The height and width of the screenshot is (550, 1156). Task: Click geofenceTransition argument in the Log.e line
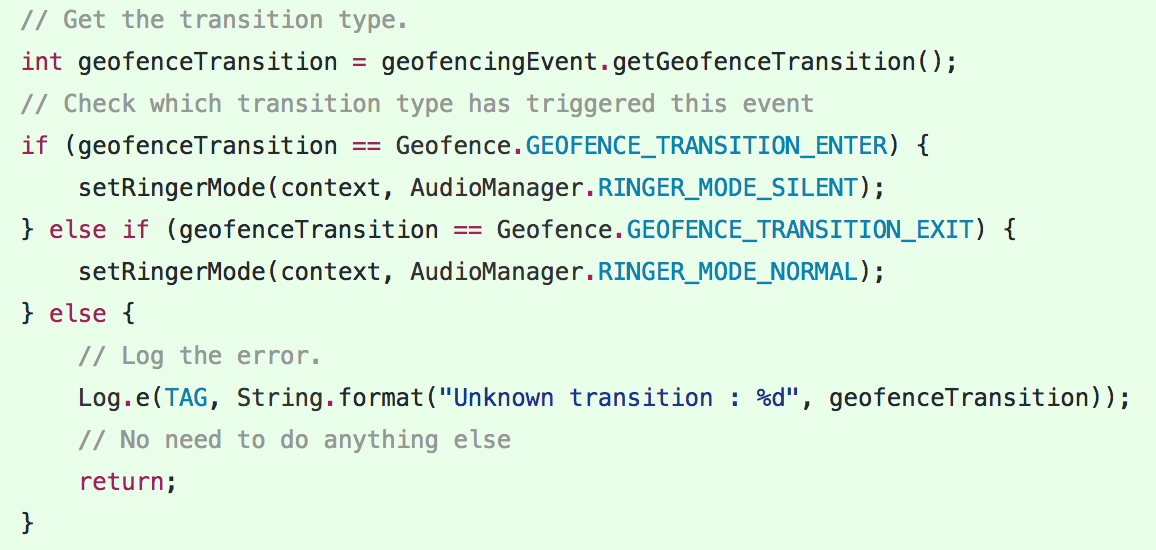point(958,397)
